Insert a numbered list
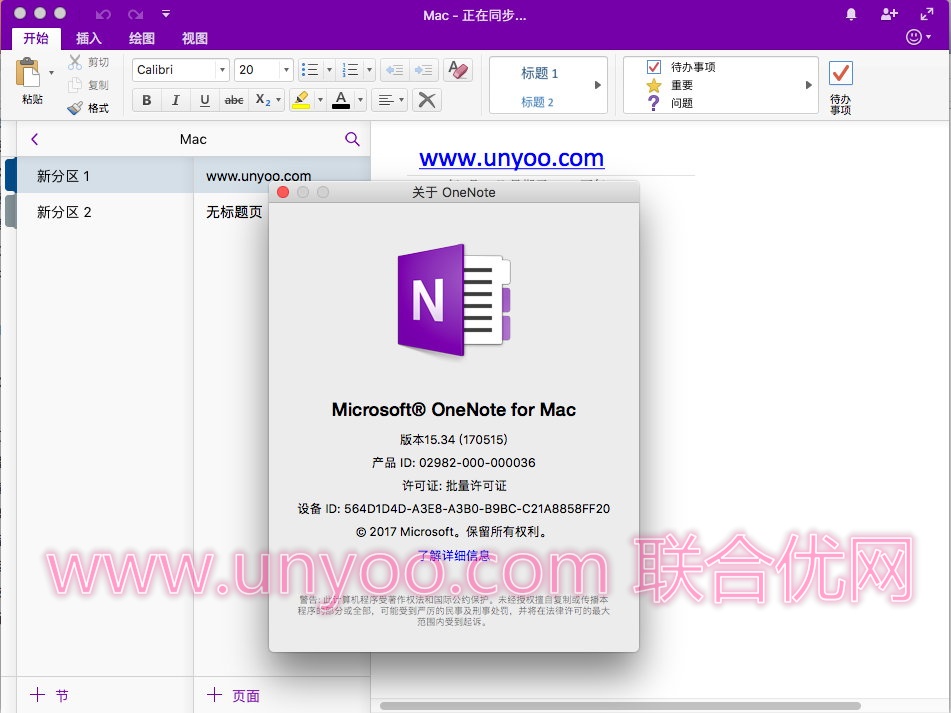 351,70
